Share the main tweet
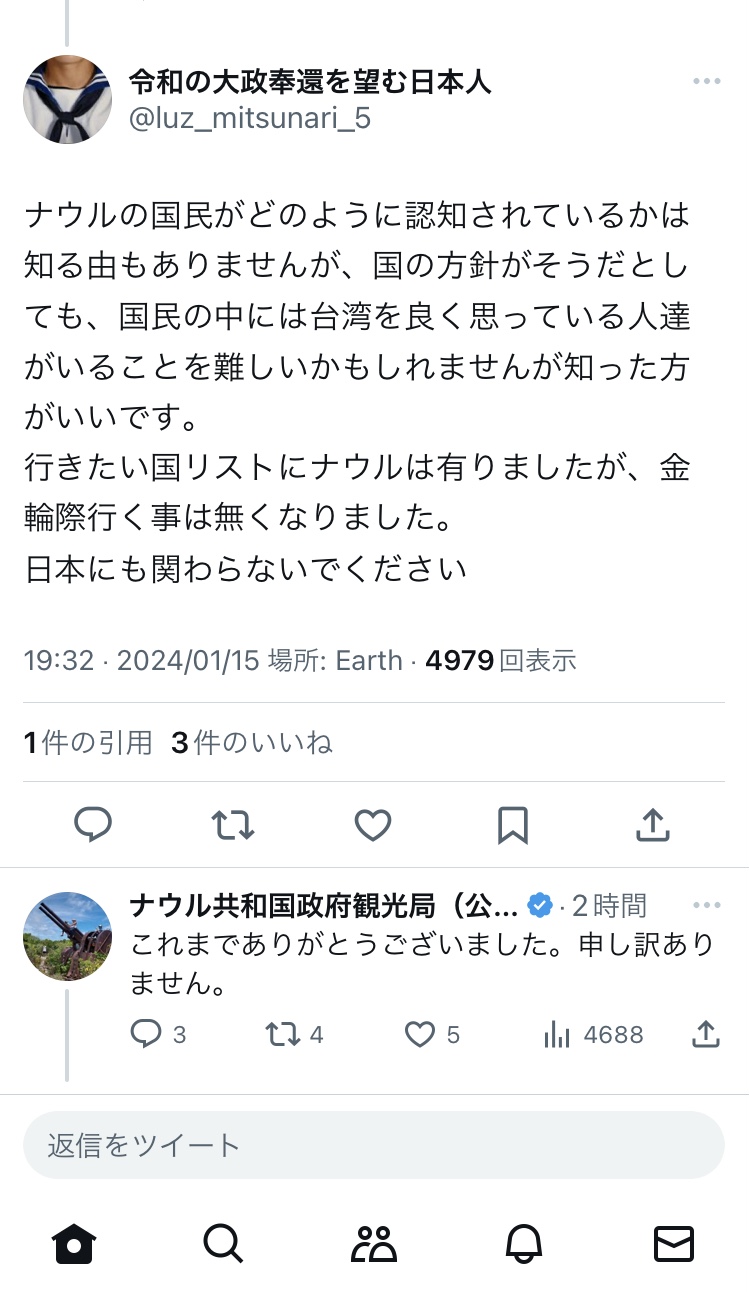 [x=652, y=825]
